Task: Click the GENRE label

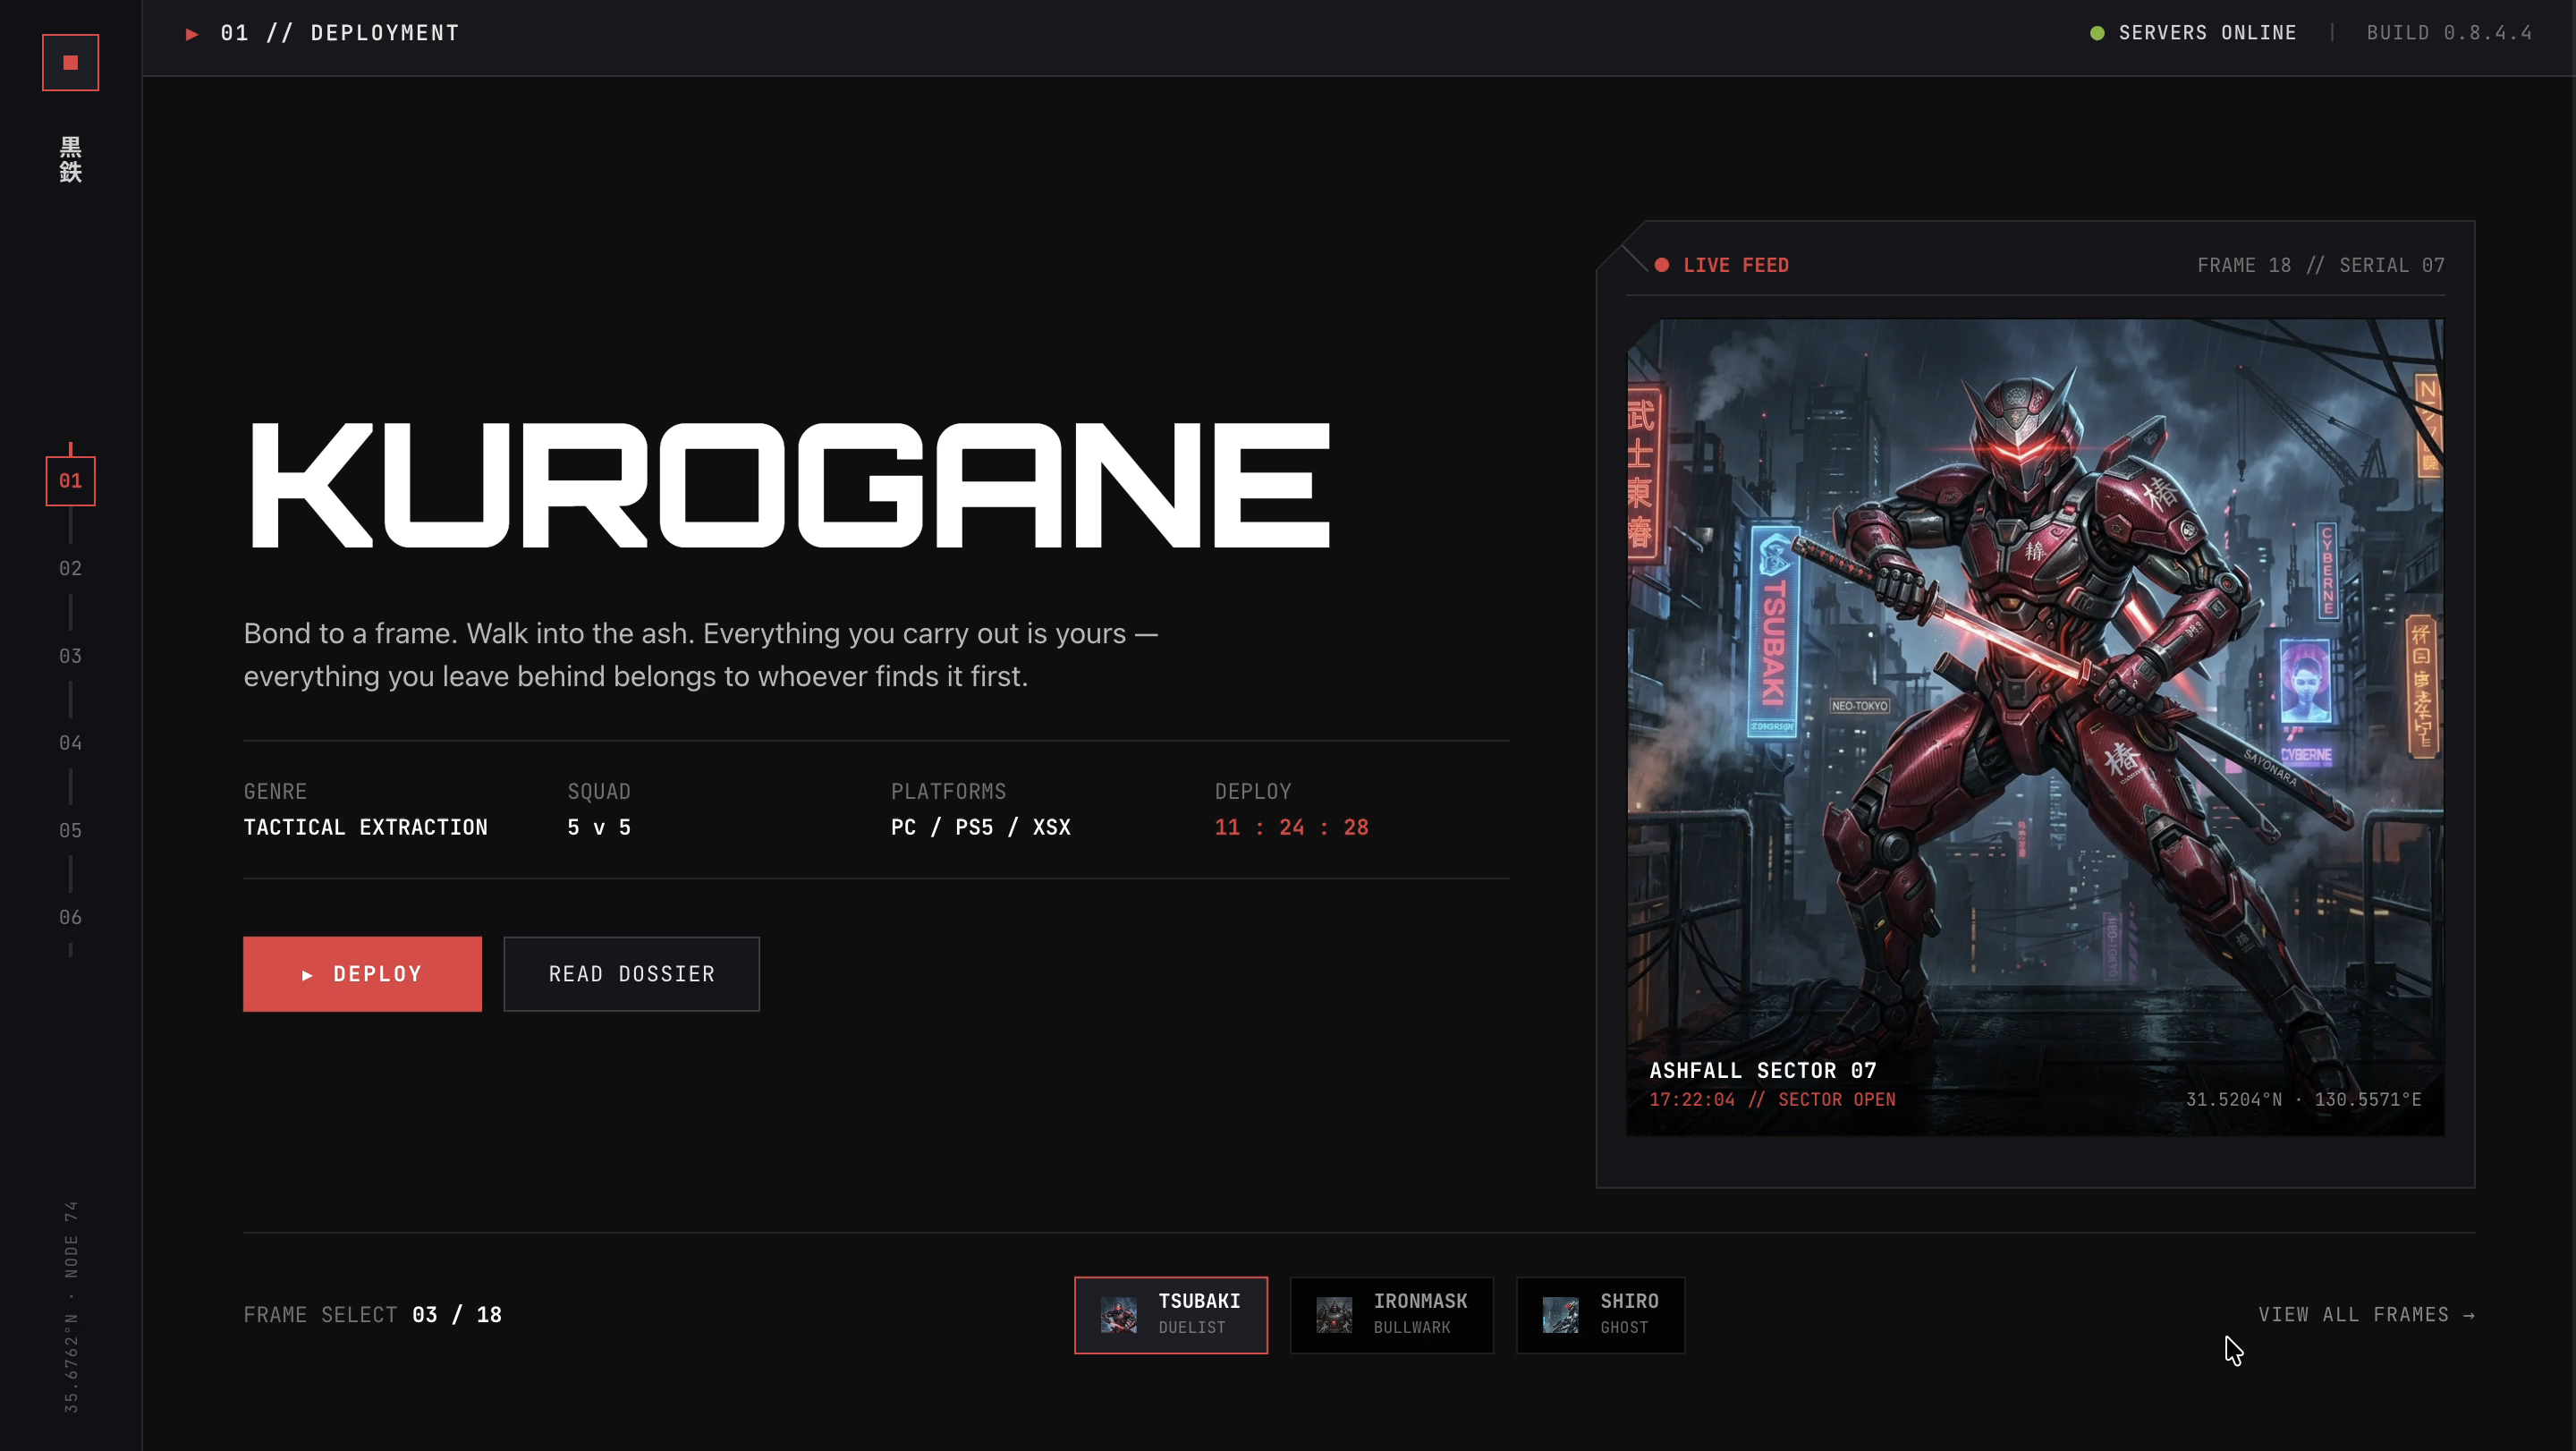Action: pyautogui.click(x=275, y=792)
